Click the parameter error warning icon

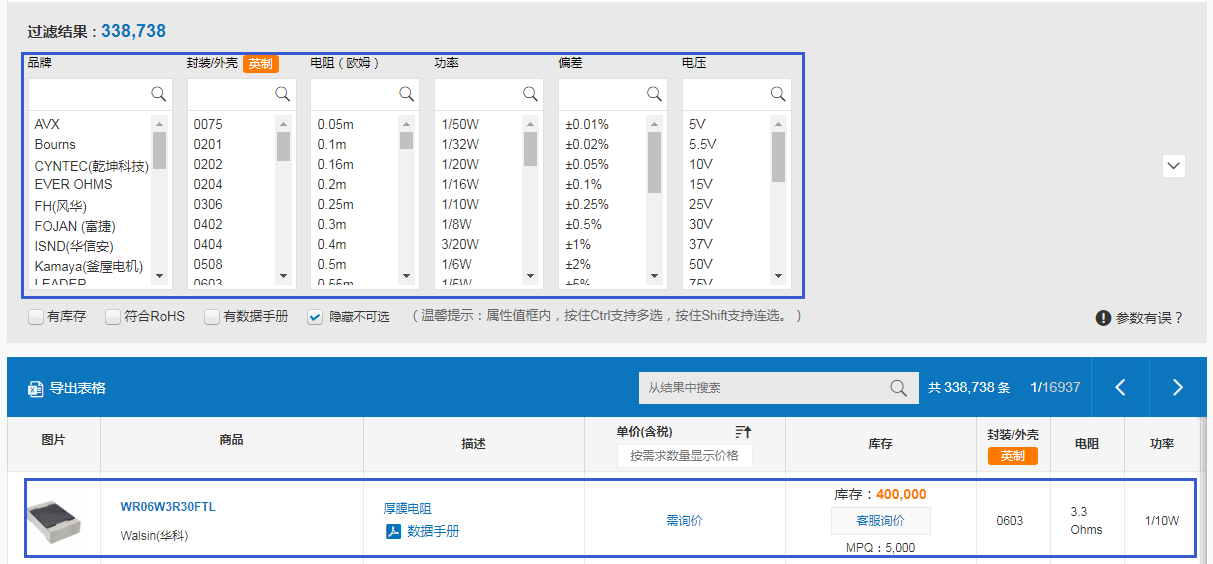pos(1103,318)
